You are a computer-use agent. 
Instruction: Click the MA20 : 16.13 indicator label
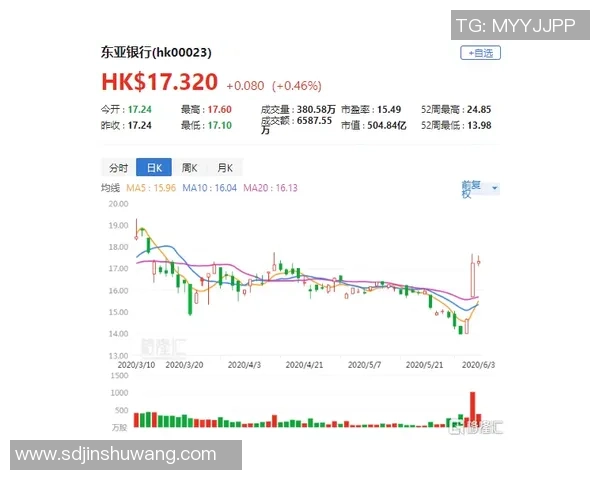(270, 188)
